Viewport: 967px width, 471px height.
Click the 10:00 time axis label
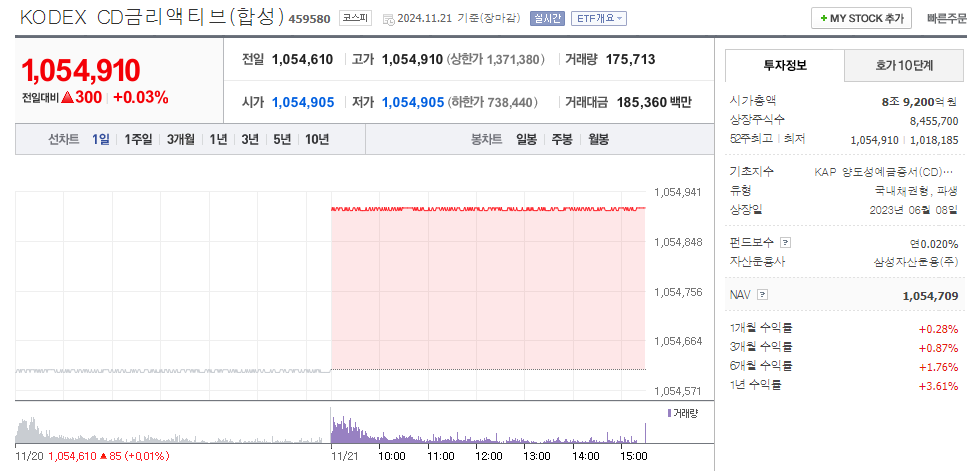point(392,456)
